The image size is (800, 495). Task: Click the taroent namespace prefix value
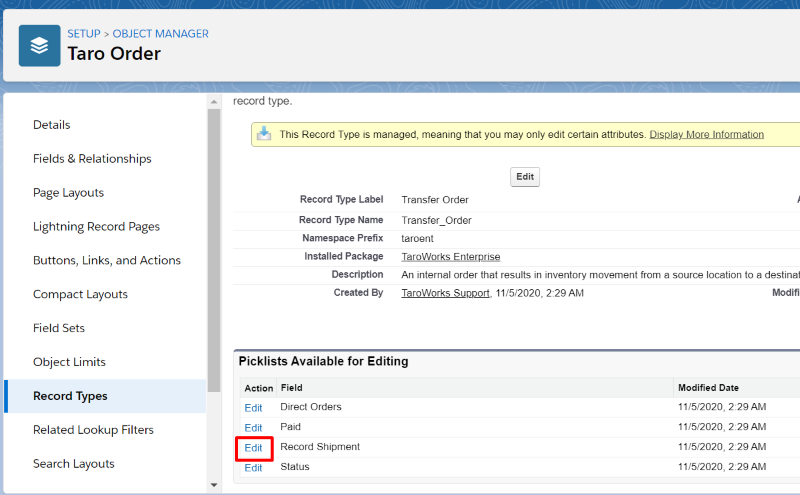point(417,238)
